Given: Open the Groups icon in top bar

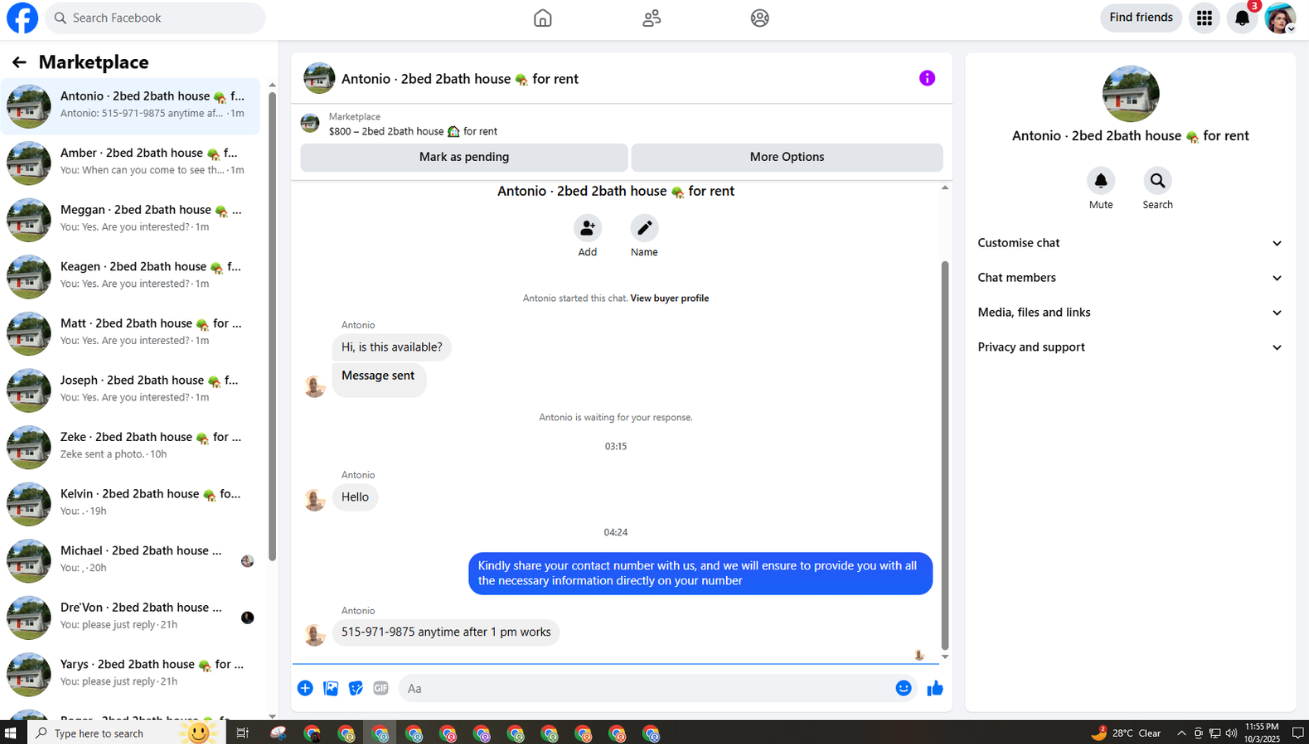Looking at the screenshot, I should click(x=760, y=18).
